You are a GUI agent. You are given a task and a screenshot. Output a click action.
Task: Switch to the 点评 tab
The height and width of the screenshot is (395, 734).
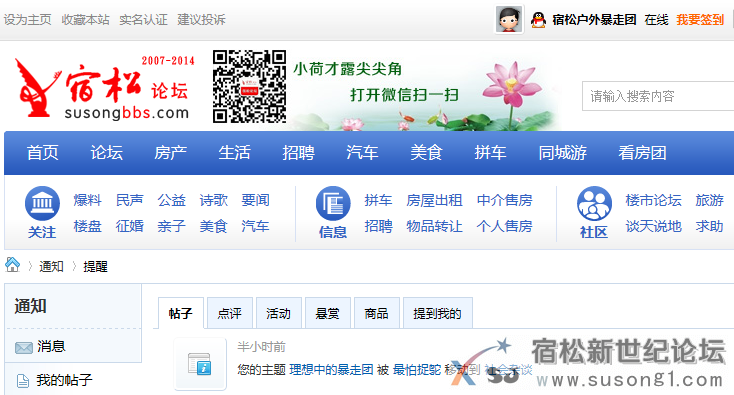(x=230, y=313)
